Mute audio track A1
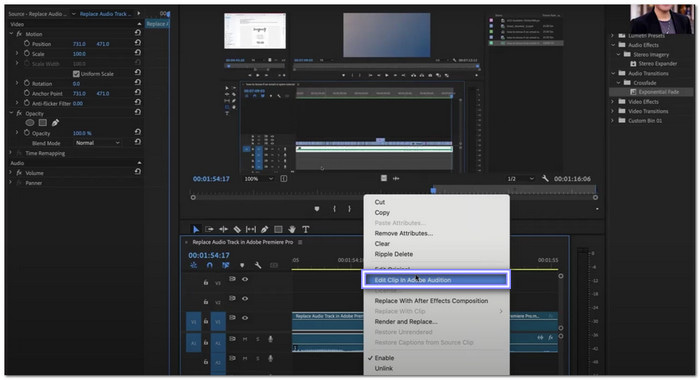Screen dimensions: 700x380 click(245, 339)
